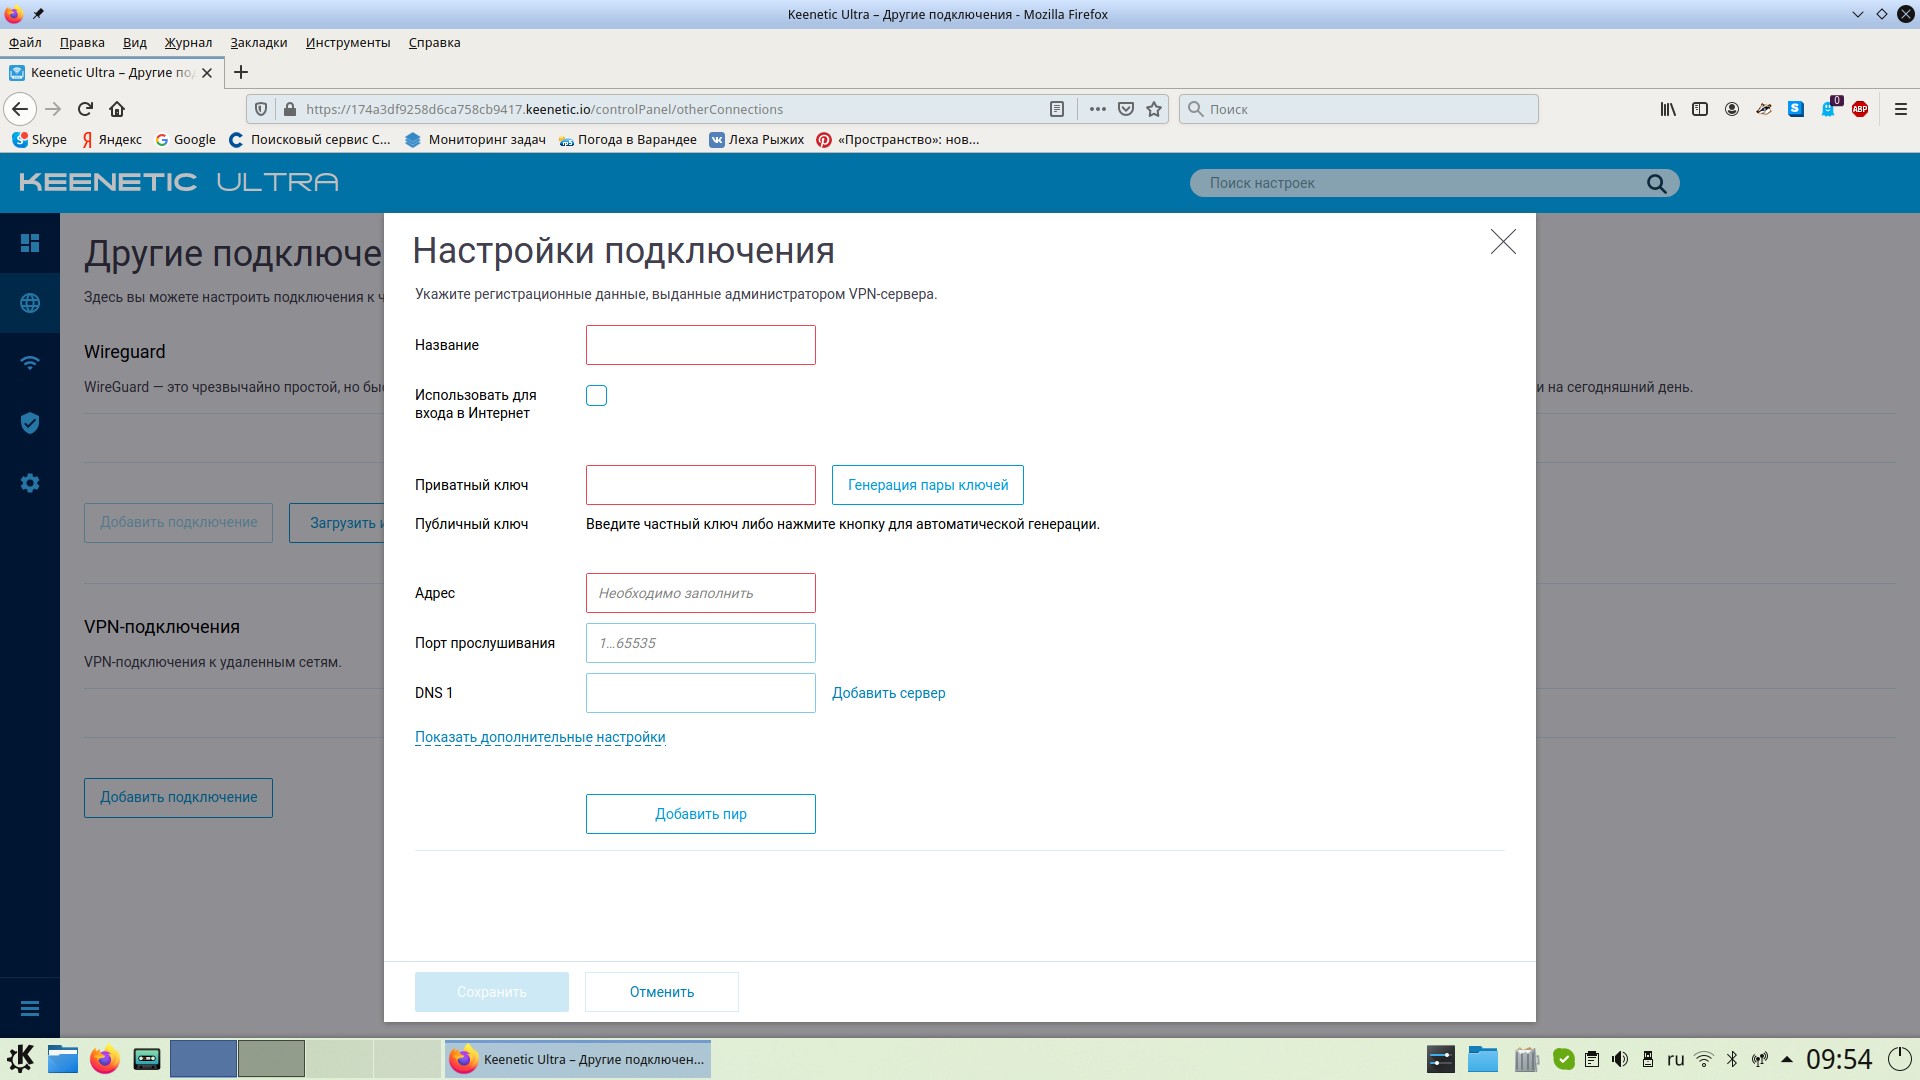The width and height of the screenshot is (1920, 1080).
Task: Toggle Firefox reader view icon
Action: [1056, 109]
